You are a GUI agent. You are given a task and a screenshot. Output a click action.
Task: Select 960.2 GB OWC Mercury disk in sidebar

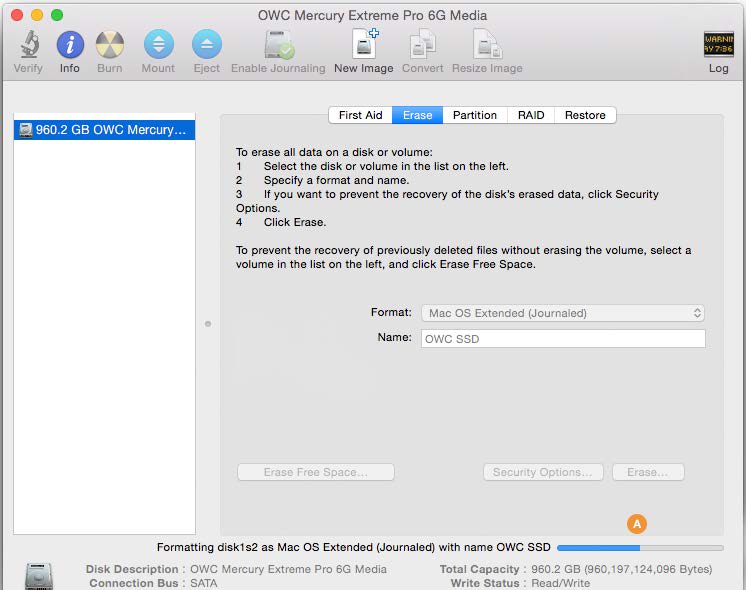pos(104,130)
